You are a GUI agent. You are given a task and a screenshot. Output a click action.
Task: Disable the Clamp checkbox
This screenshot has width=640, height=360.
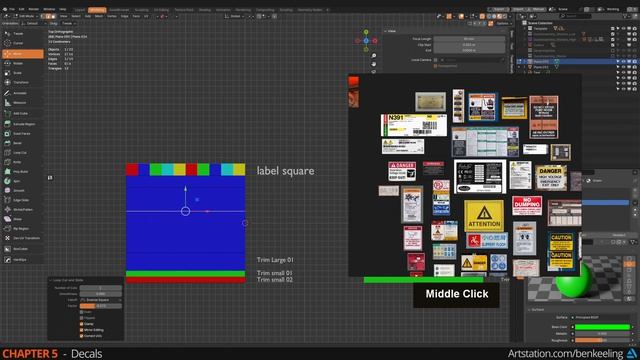pos(82,324)
